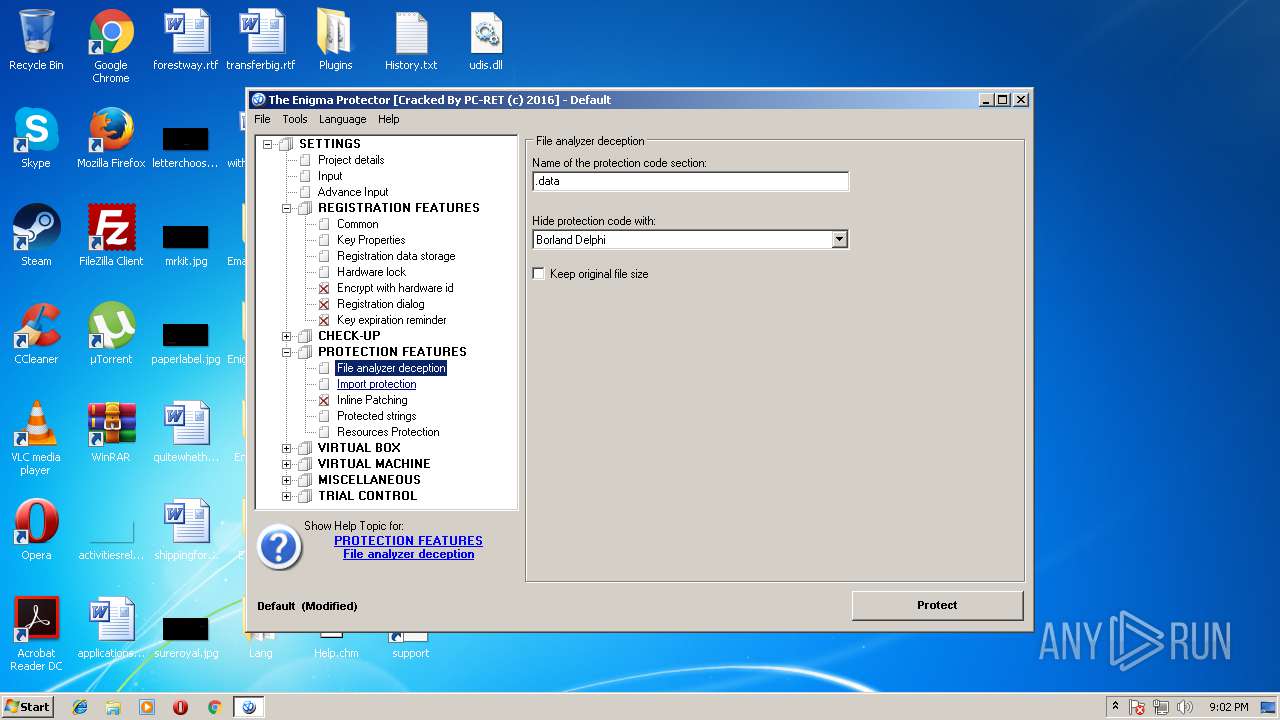Select udis.dll file icon
The width and height of the screenshot is (1280, 720).
tap(486, 40)
